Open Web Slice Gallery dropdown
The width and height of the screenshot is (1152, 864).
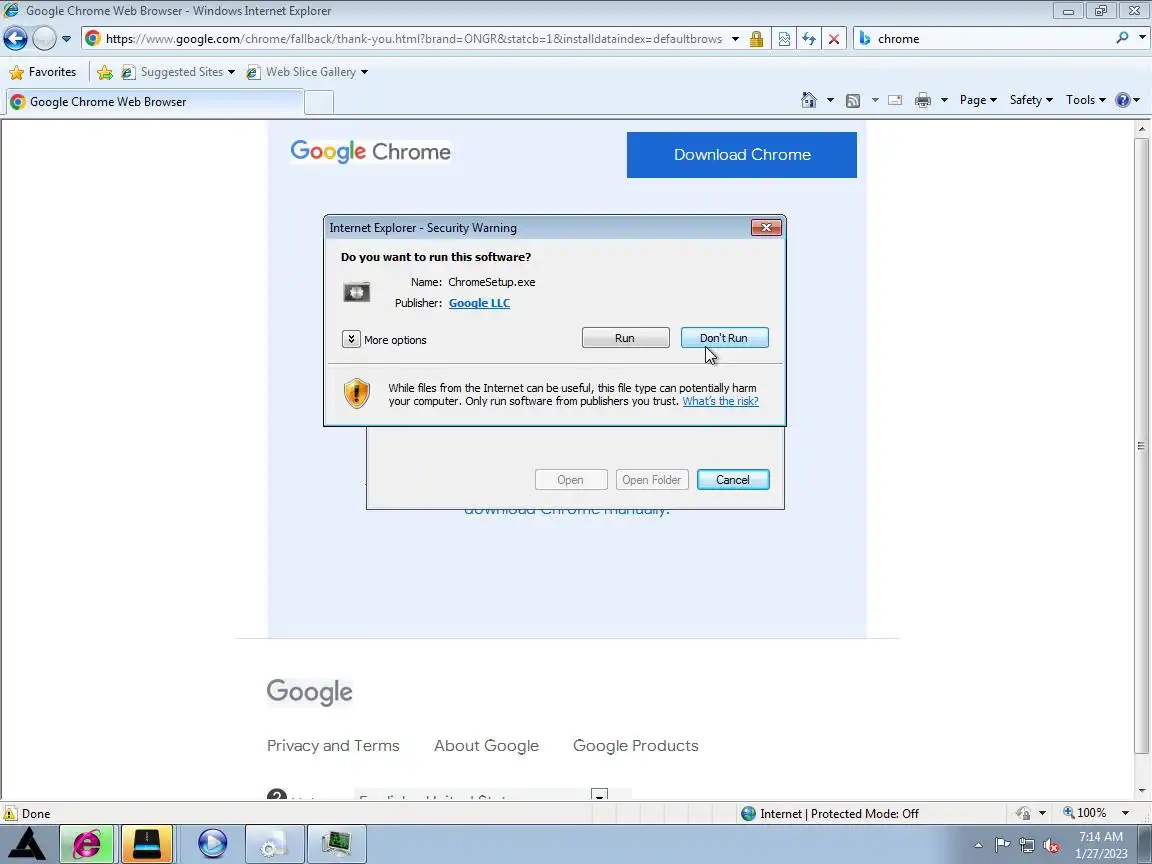pyautogui.click(x=307, y=71)
